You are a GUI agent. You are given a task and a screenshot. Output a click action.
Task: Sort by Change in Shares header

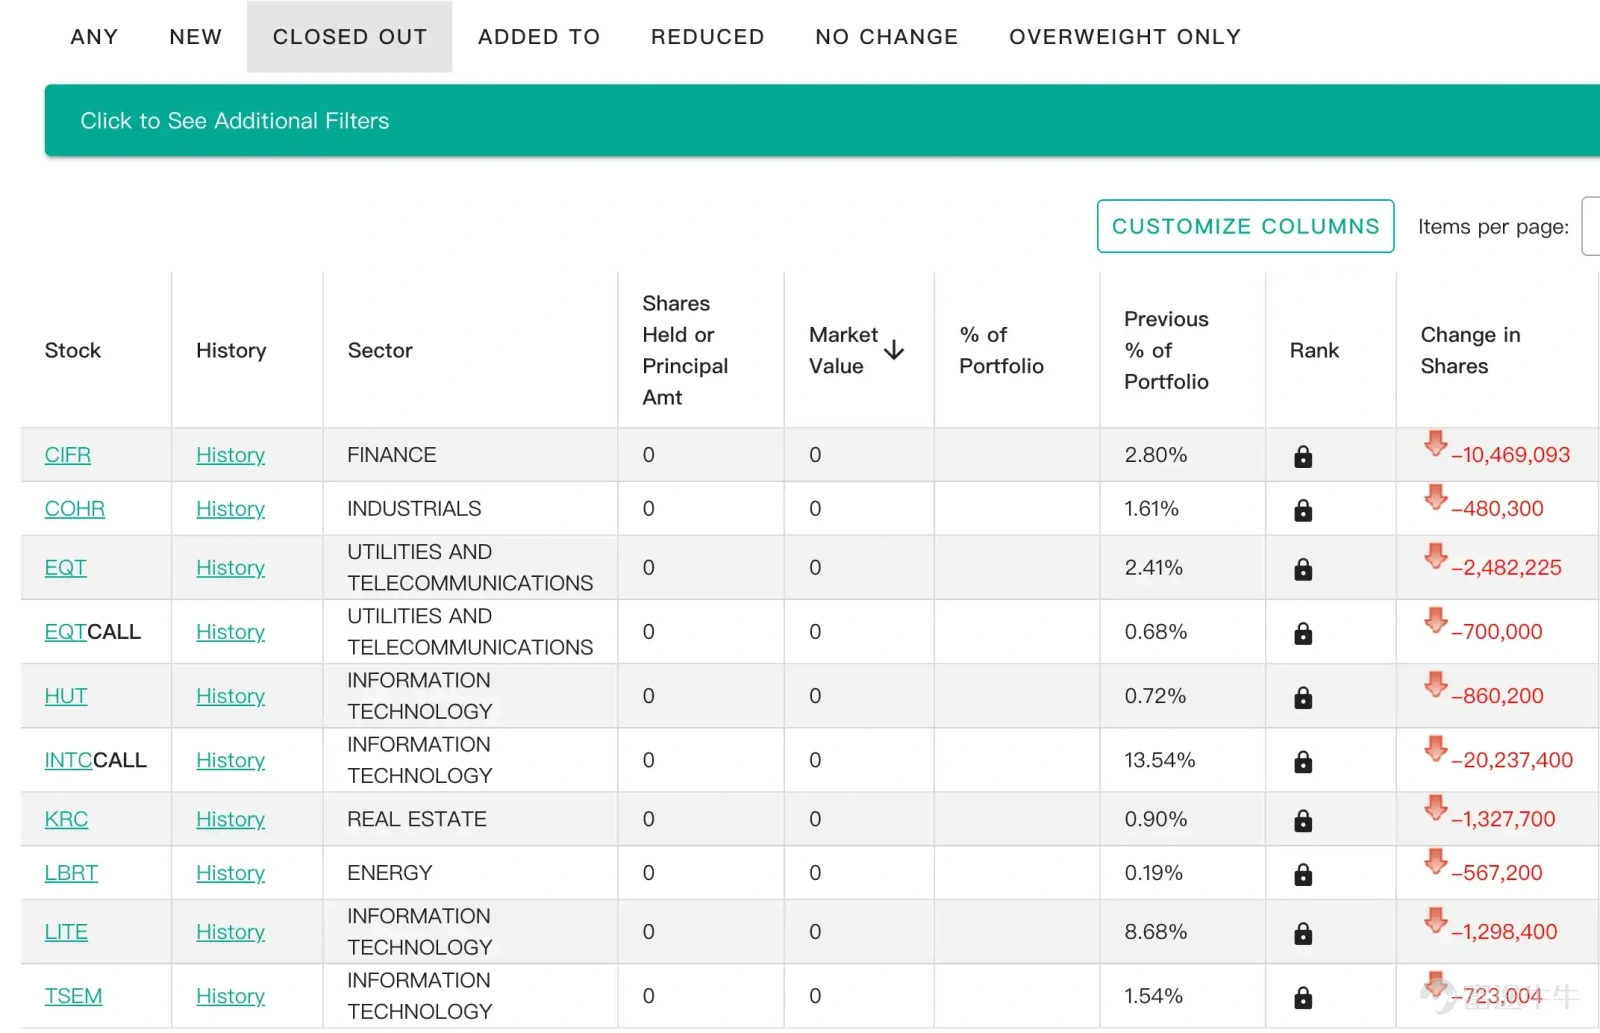pos(1470,350)
